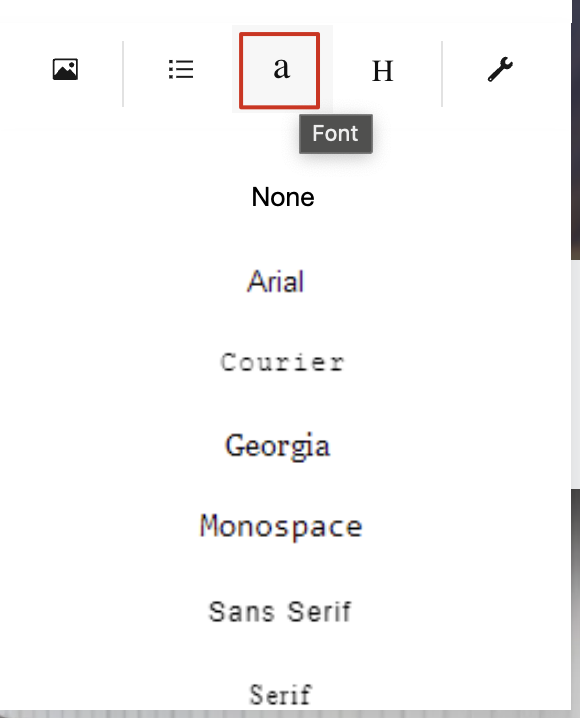Expand the bulleted list options dropdown
The image size is (580, 718).
click(x=181, y=70)
